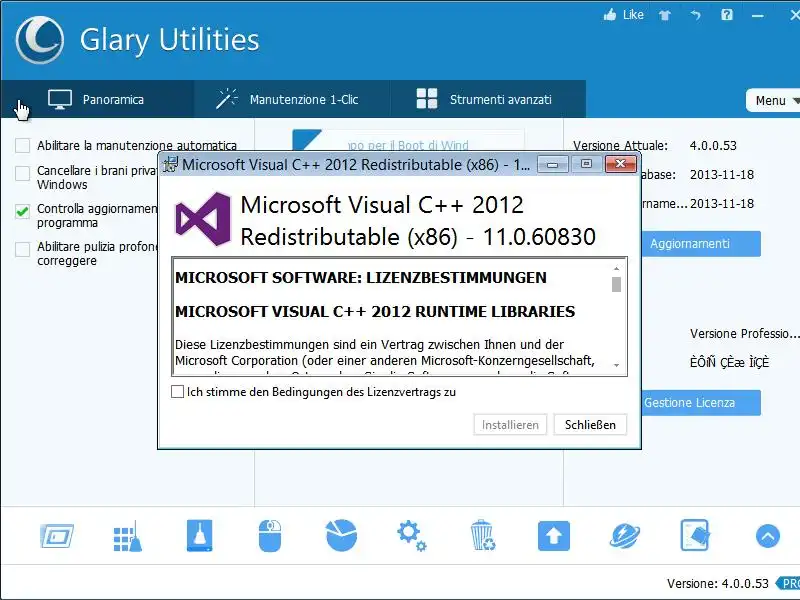Open the disk cleaner brush icon
Viewport: 800px width, 600px height.
(199, 536)
